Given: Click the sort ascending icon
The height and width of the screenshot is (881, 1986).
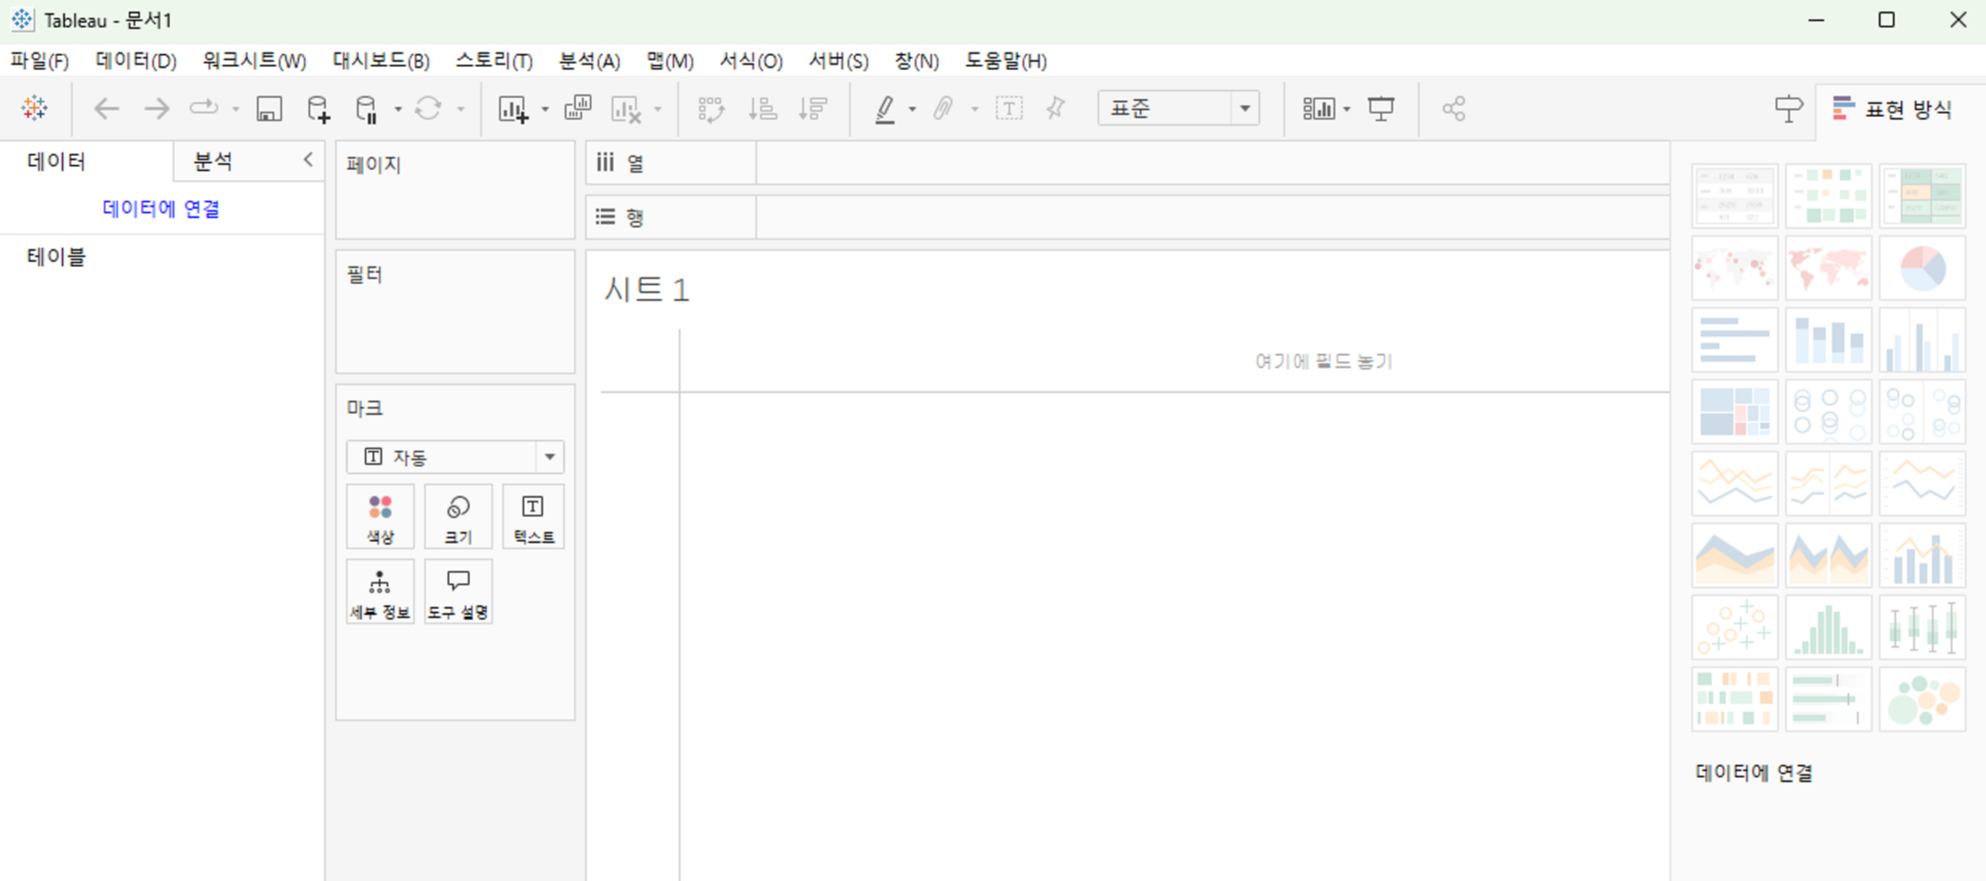Looking at the screenshot, I should coord(763,108).
